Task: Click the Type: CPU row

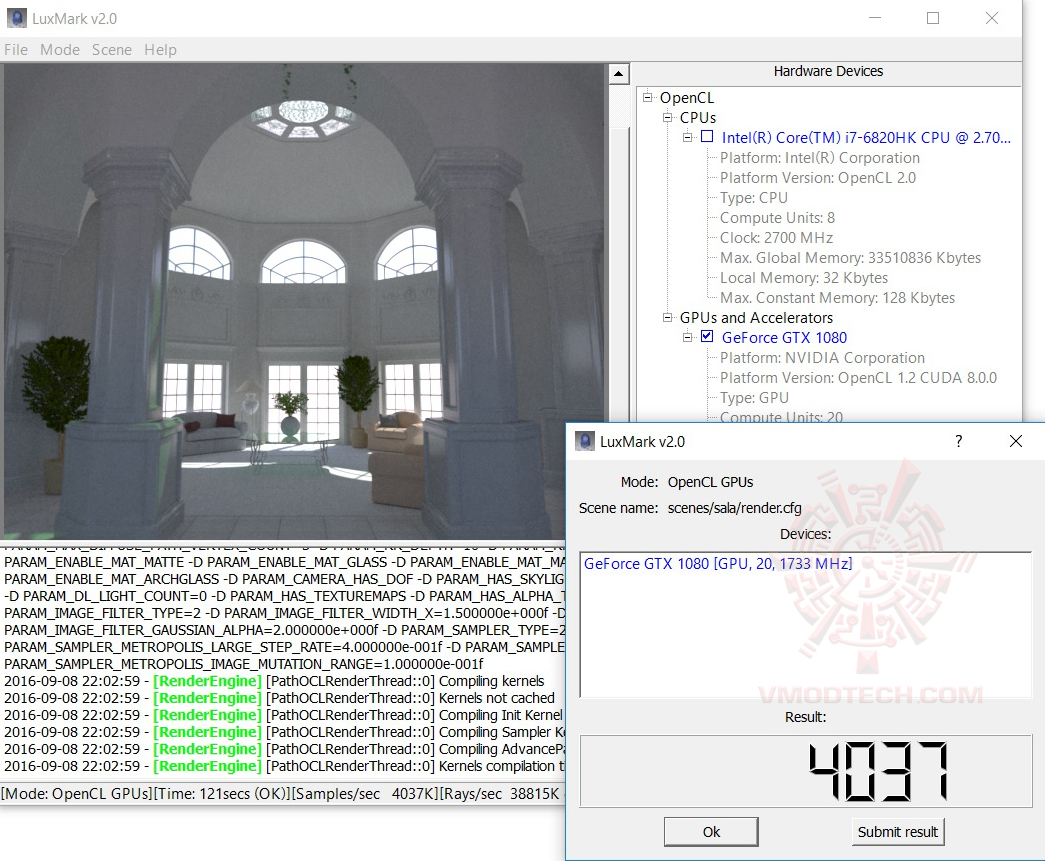Action: pos(754,198)
